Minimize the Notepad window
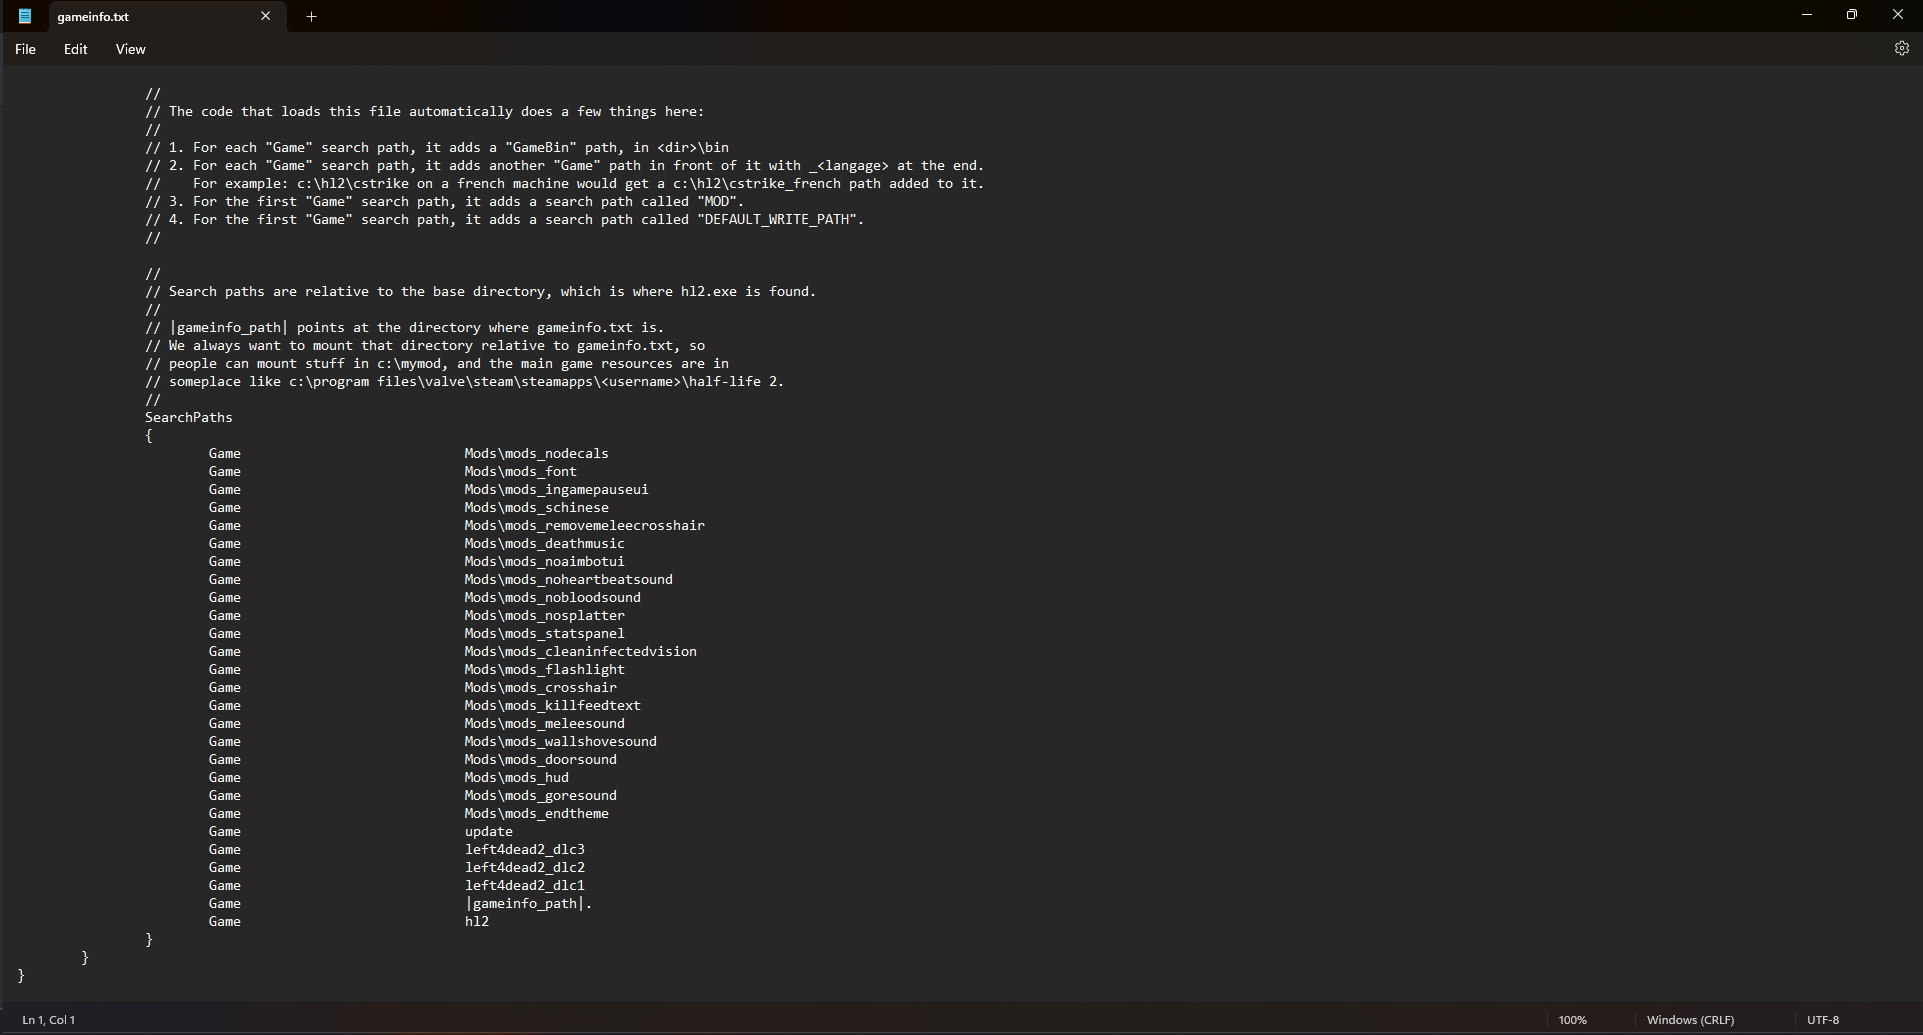 1806,15
